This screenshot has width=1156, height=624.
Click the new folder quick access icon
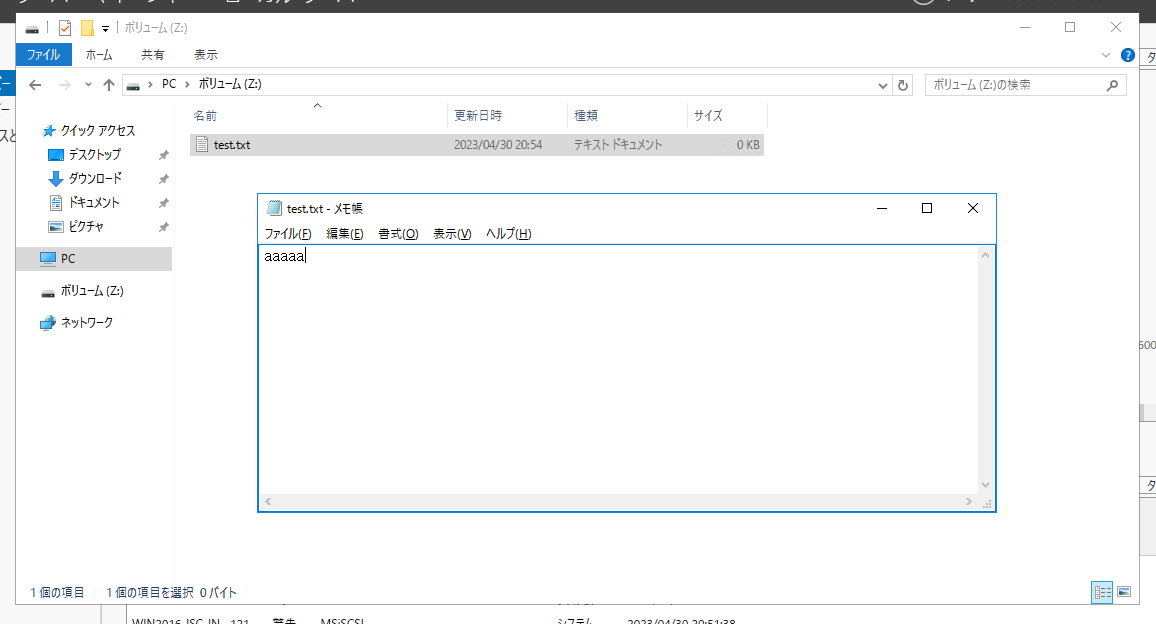point(87,28)
